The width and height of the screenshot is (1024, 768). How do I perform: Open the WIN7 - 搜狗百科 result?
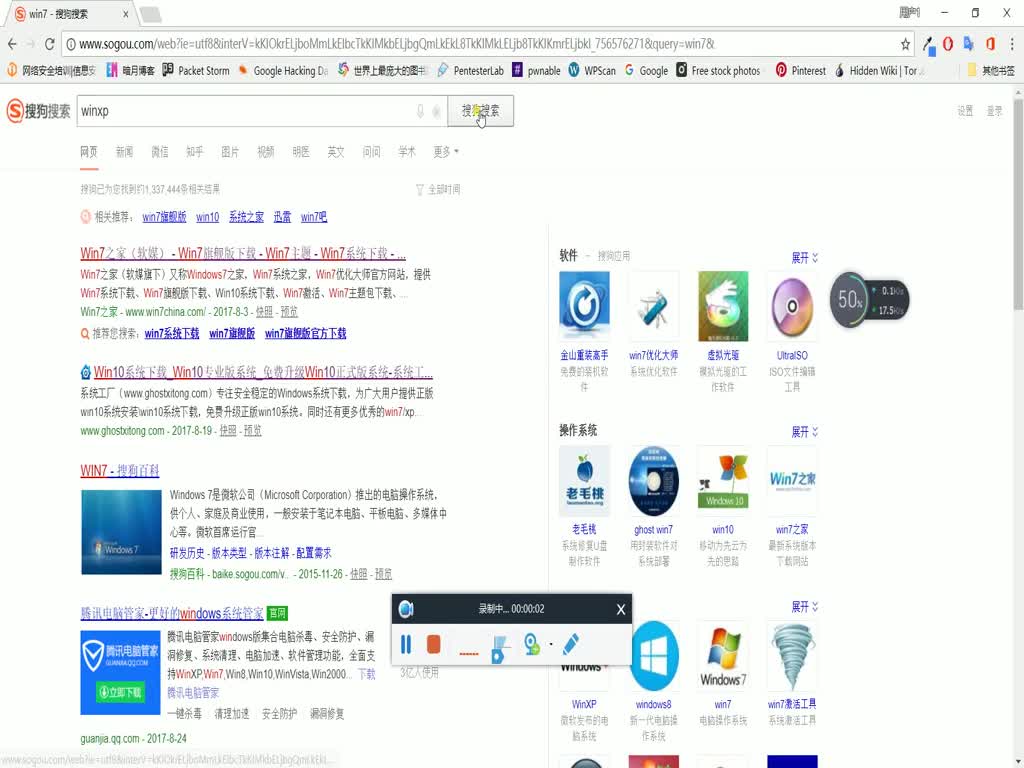coord(120,470)
